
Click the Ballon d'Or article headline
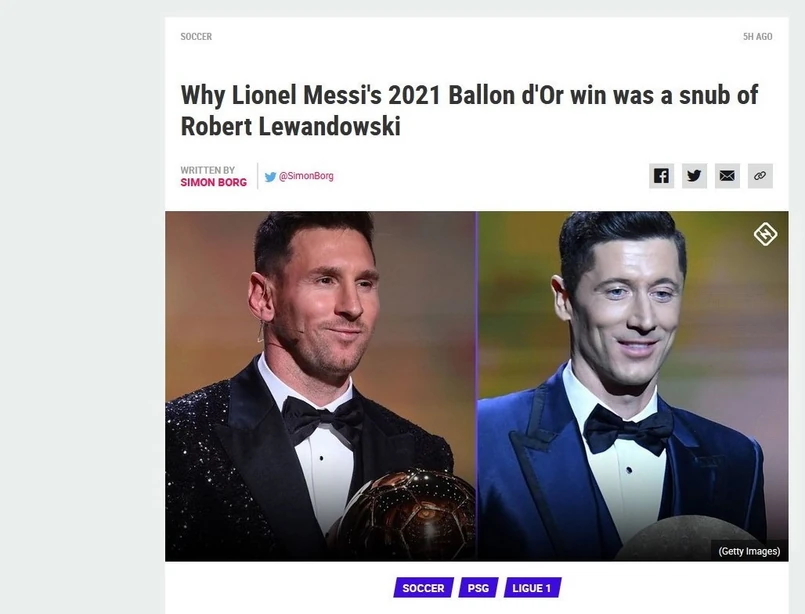click(468, 110)
